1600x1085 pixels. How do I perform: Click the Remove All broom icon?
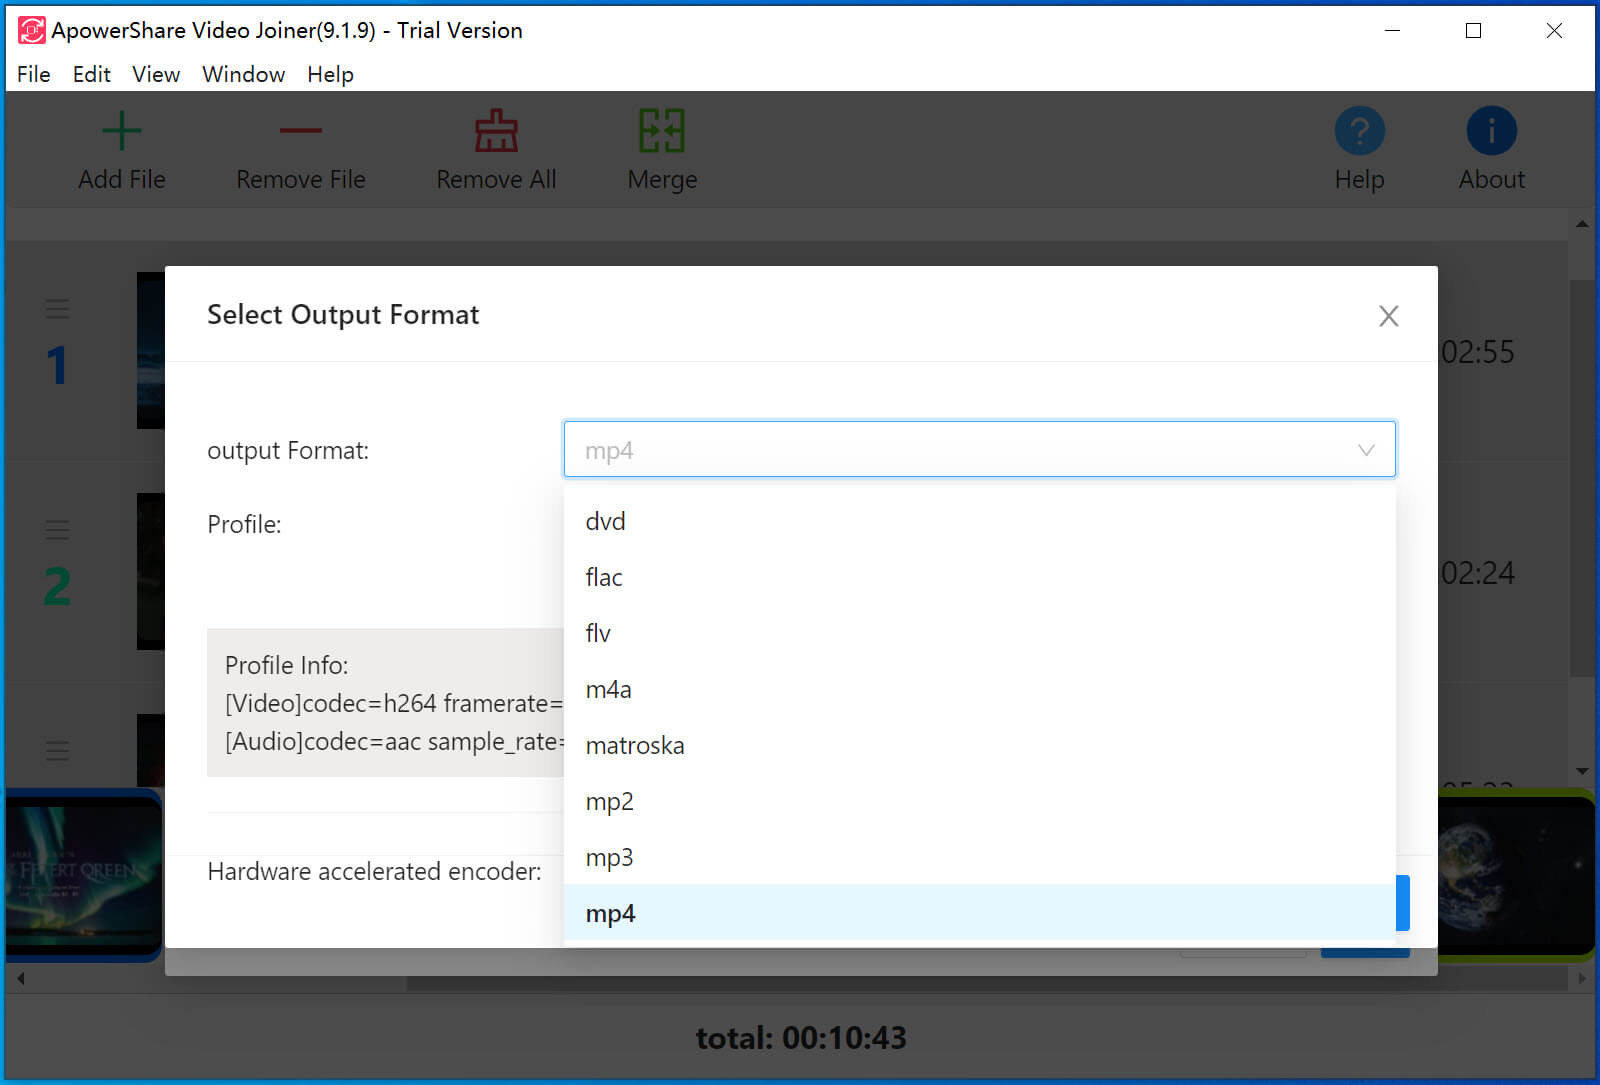tap(496, 131)
